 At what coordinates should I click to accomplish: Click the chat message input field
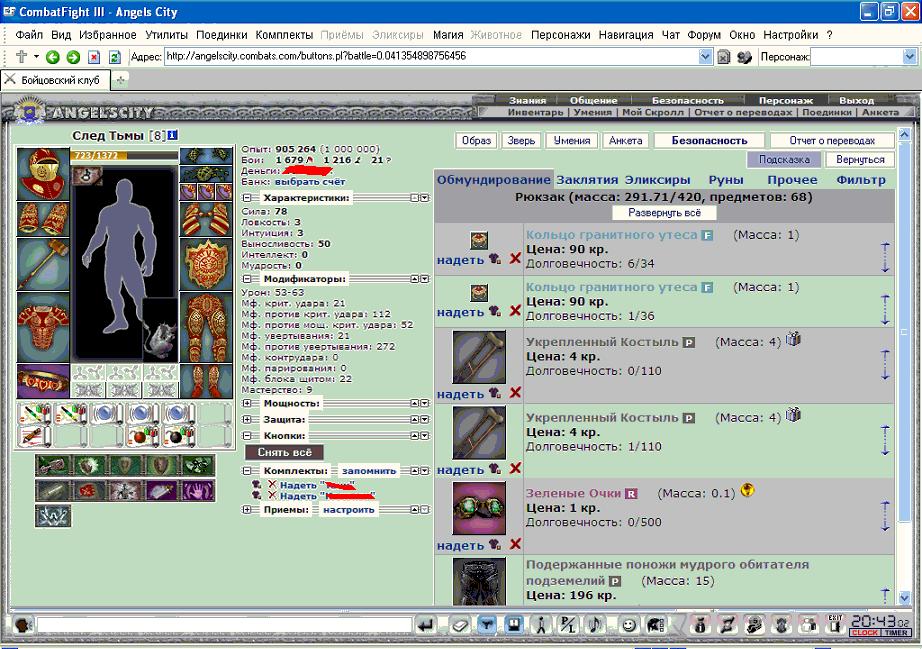tap(224, 625)
